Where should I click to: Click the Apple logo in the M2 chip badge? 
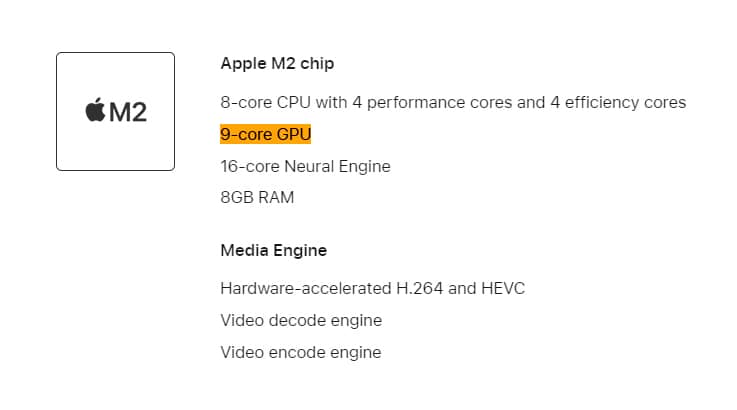click(95, 110)
